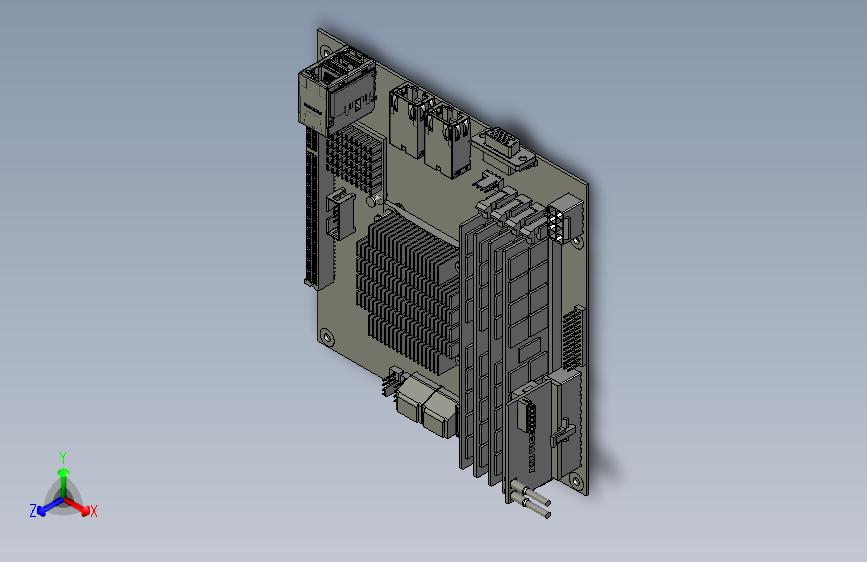The width and height of the screenshot is (867, 562).
Task: Select the mounting hole beside the power connector
Action: tap(576, 242)
